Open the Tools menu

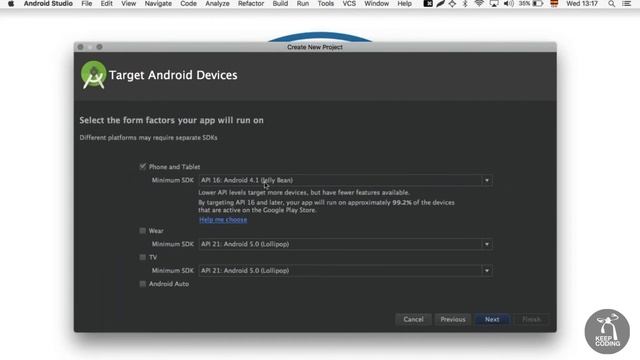(x=326, y=4)
